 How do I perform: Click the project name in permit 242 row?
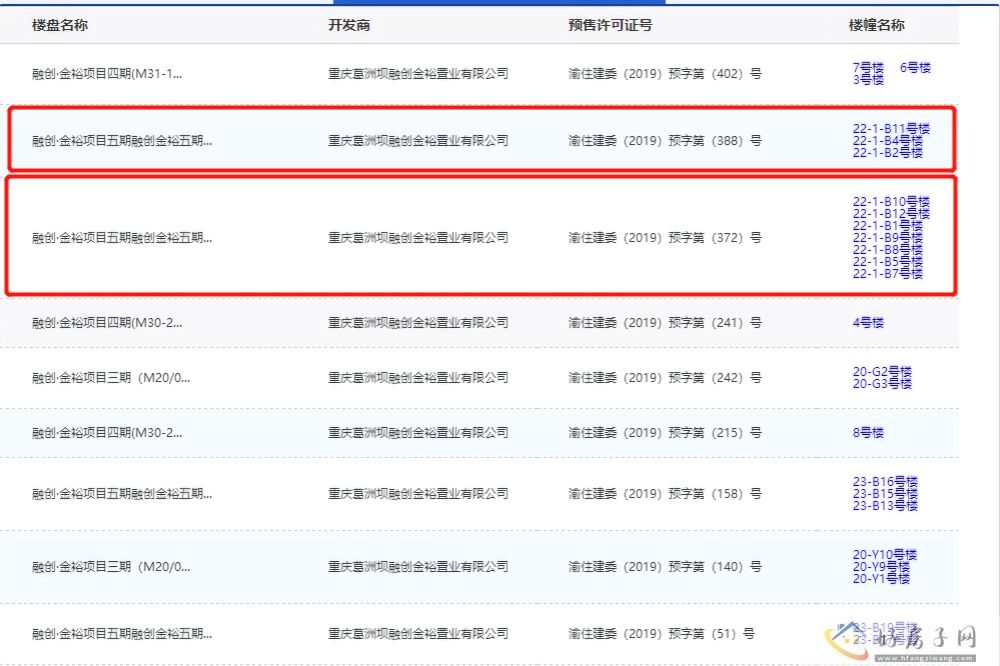pyautogui.click(x=111, y=378)
